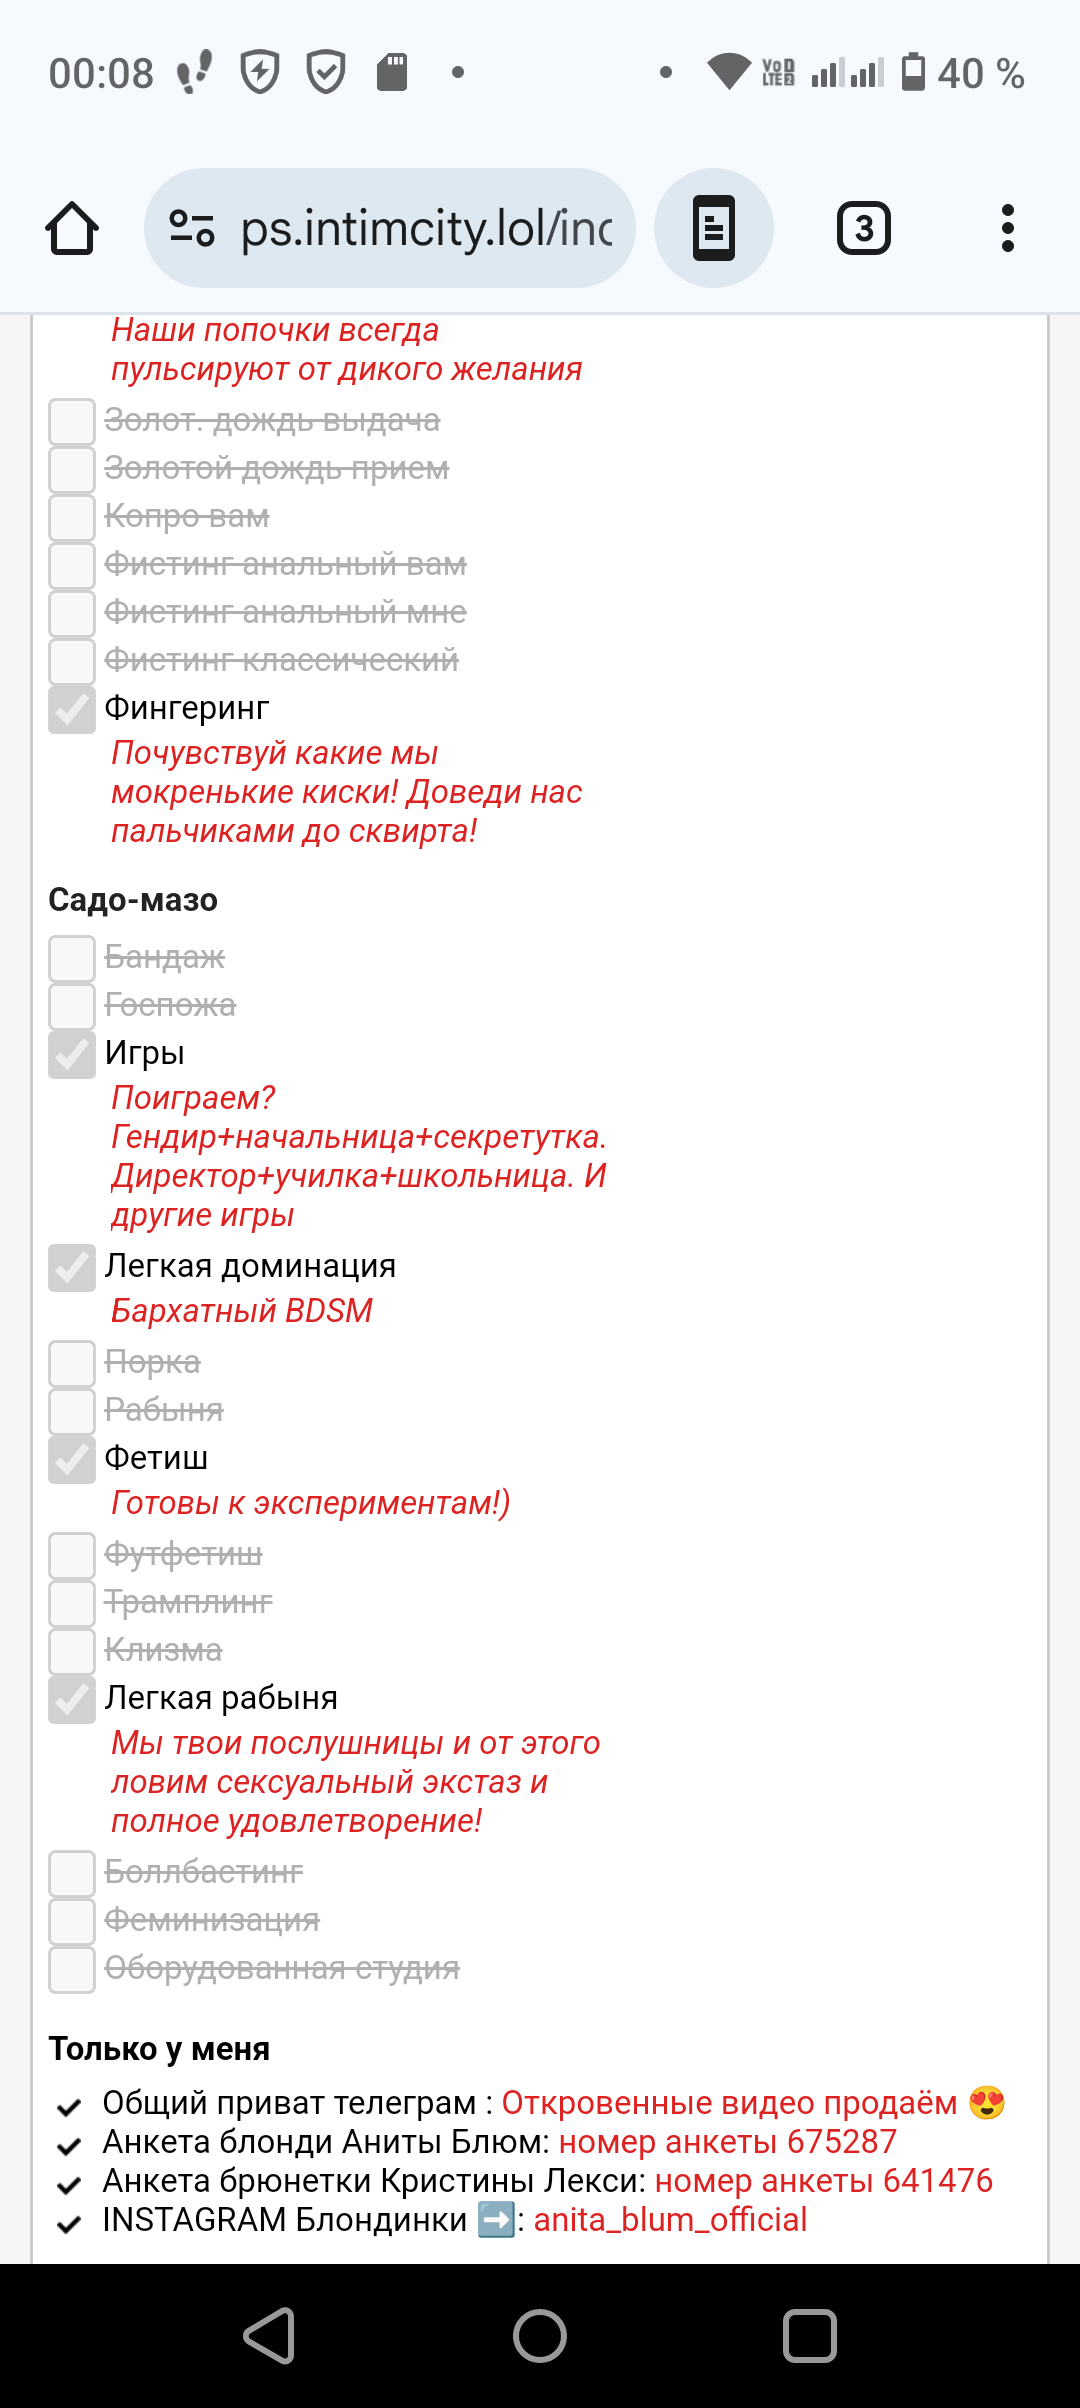Tap the browser home icon
This screenshot has width=1080, height=2408.
tap(72, 228)
